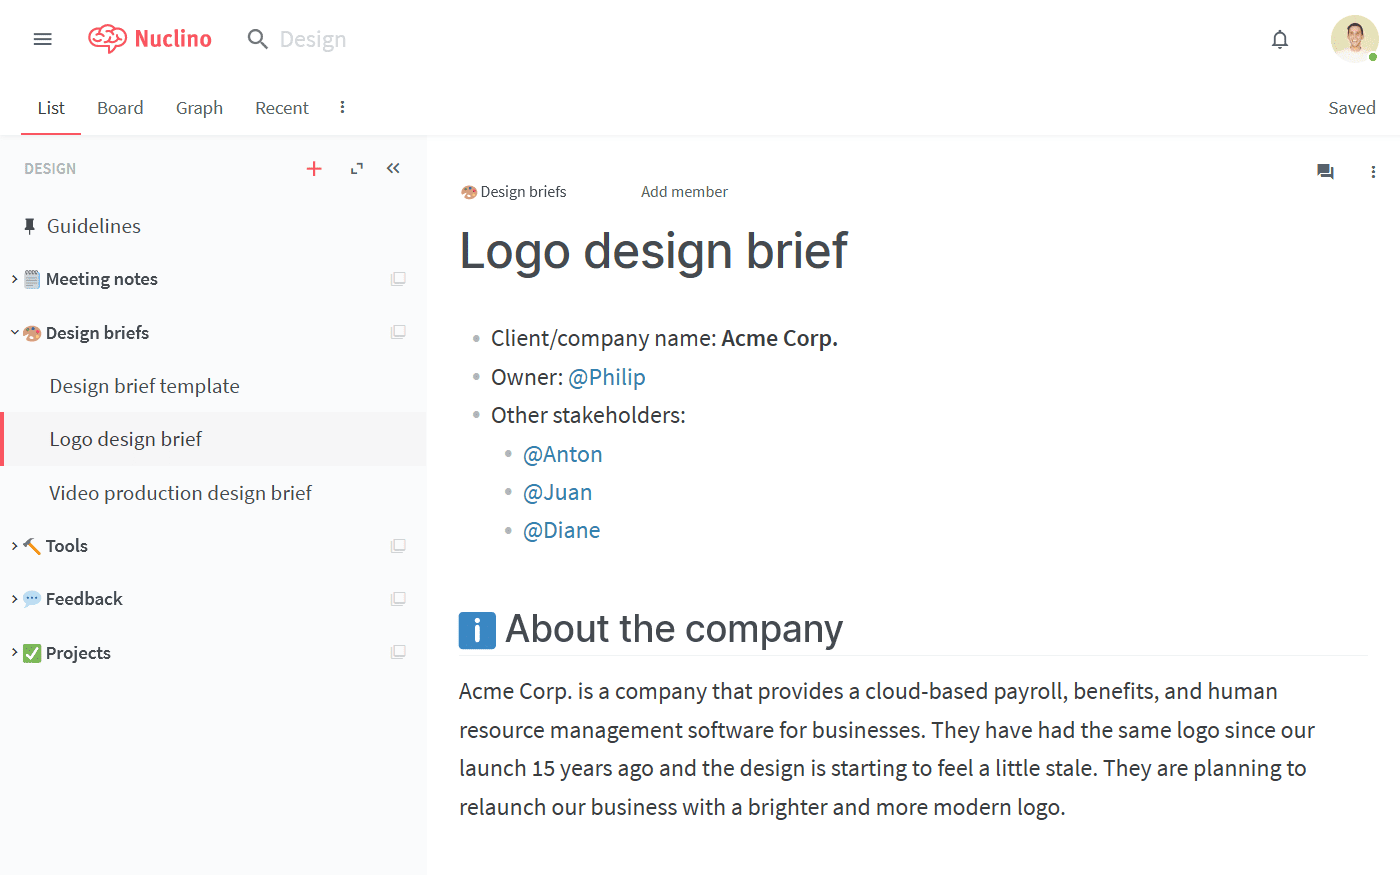Collapse the Design briefs section

(14, 332)
